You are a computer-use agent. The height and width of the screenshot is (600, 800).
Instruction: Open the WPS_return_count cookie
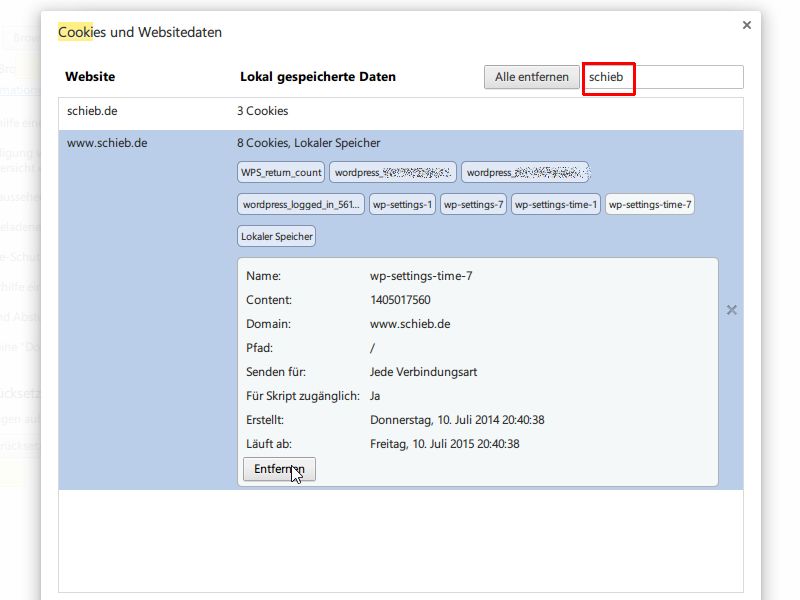[281, 172]
